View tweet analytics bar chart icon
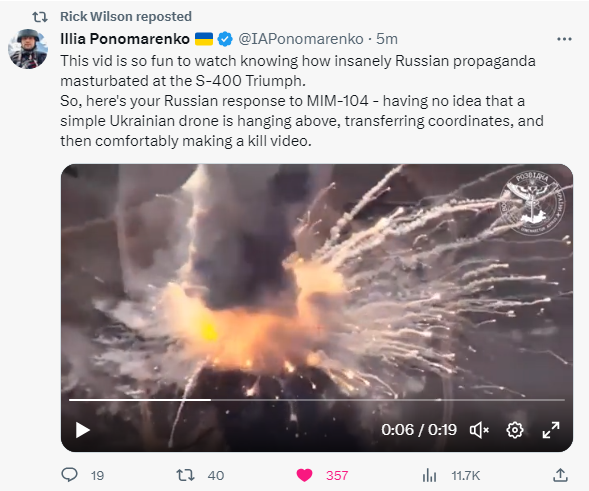Viewport: 589px width, 491px height. (x=429, y=475)
